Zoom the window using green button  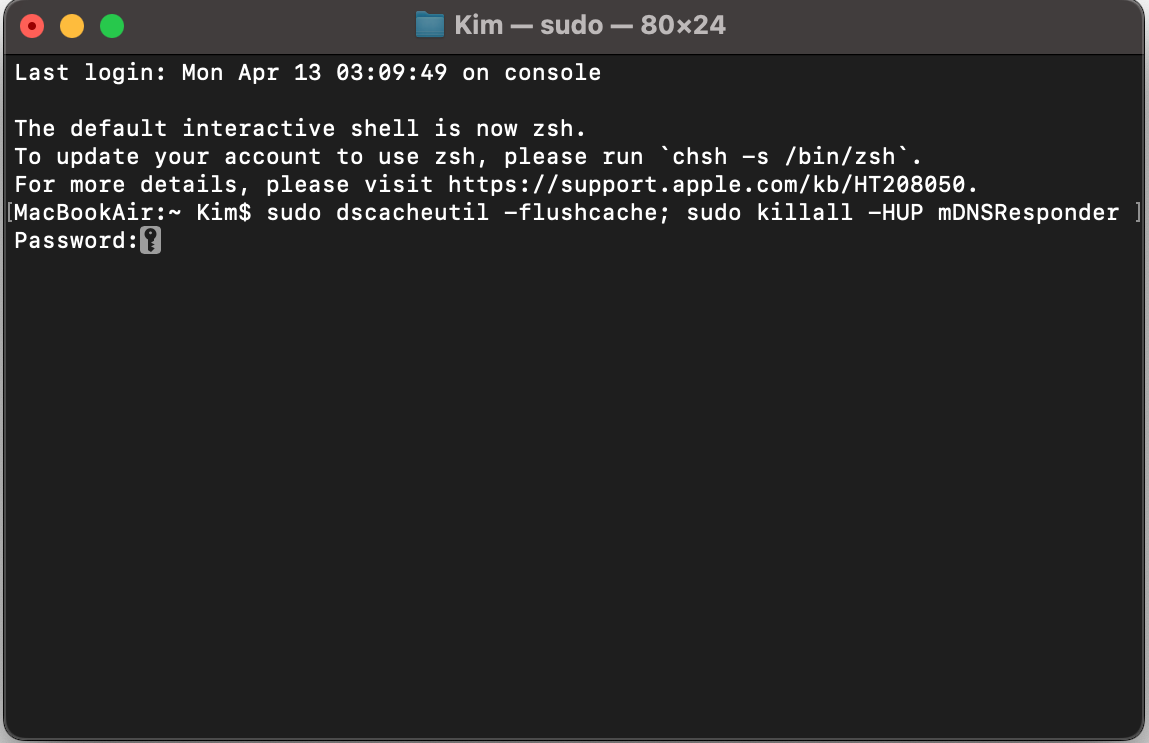click(x=112, y=26)
